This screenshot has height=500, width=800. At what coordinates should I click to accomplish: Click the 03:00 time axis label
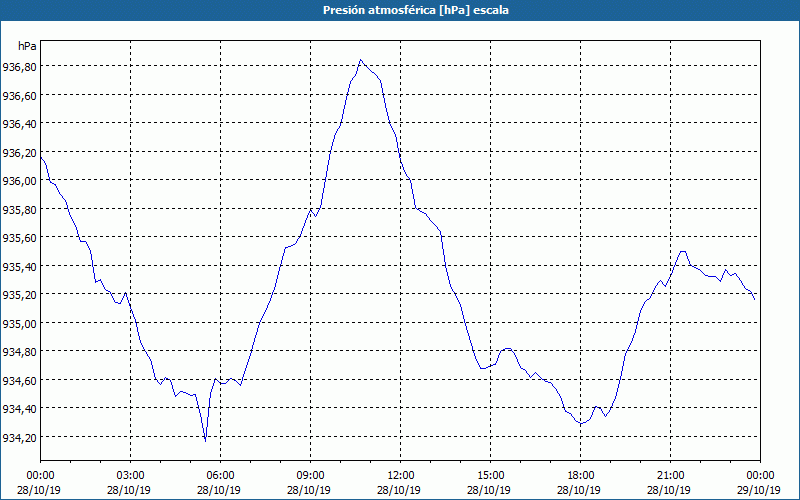tap(131, 476)
